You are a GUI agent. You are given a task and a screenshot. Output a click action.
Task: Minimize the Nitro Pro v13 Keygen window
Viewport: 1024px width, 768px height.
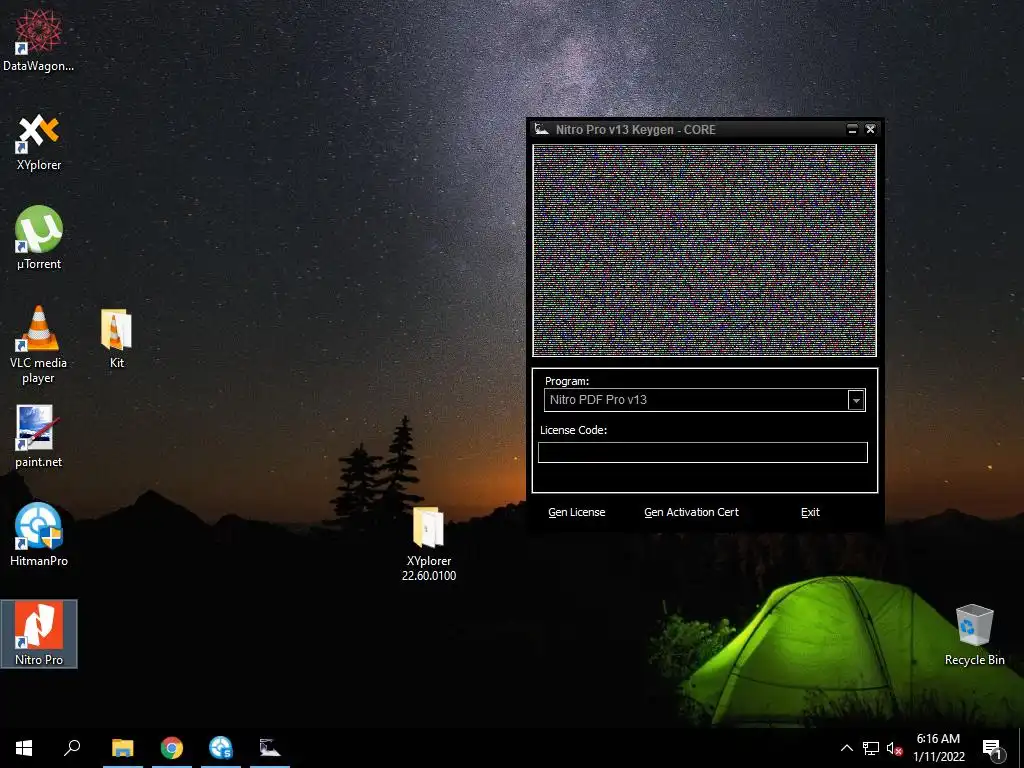click(852, 129)
